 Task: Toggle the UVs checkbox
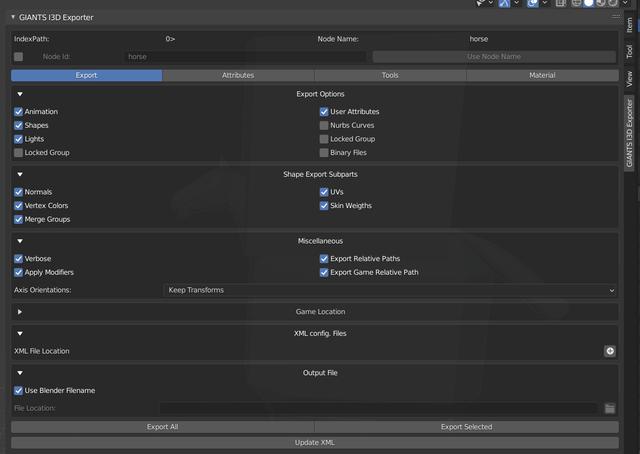tap(324, 192)
